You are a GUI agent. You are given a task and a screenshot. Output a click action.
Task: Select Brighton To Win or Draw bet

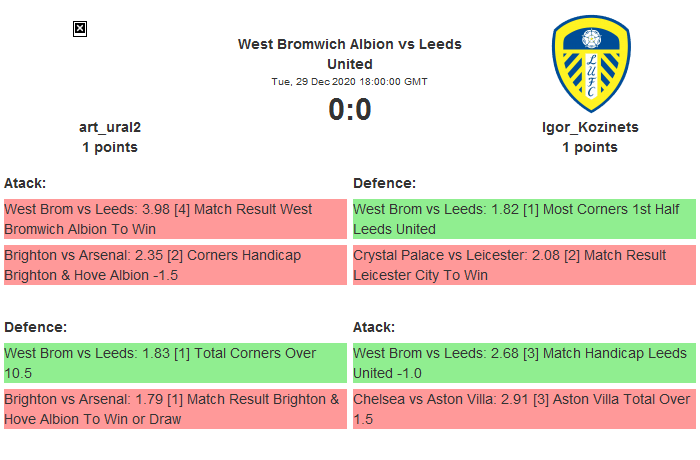point(175,409)
